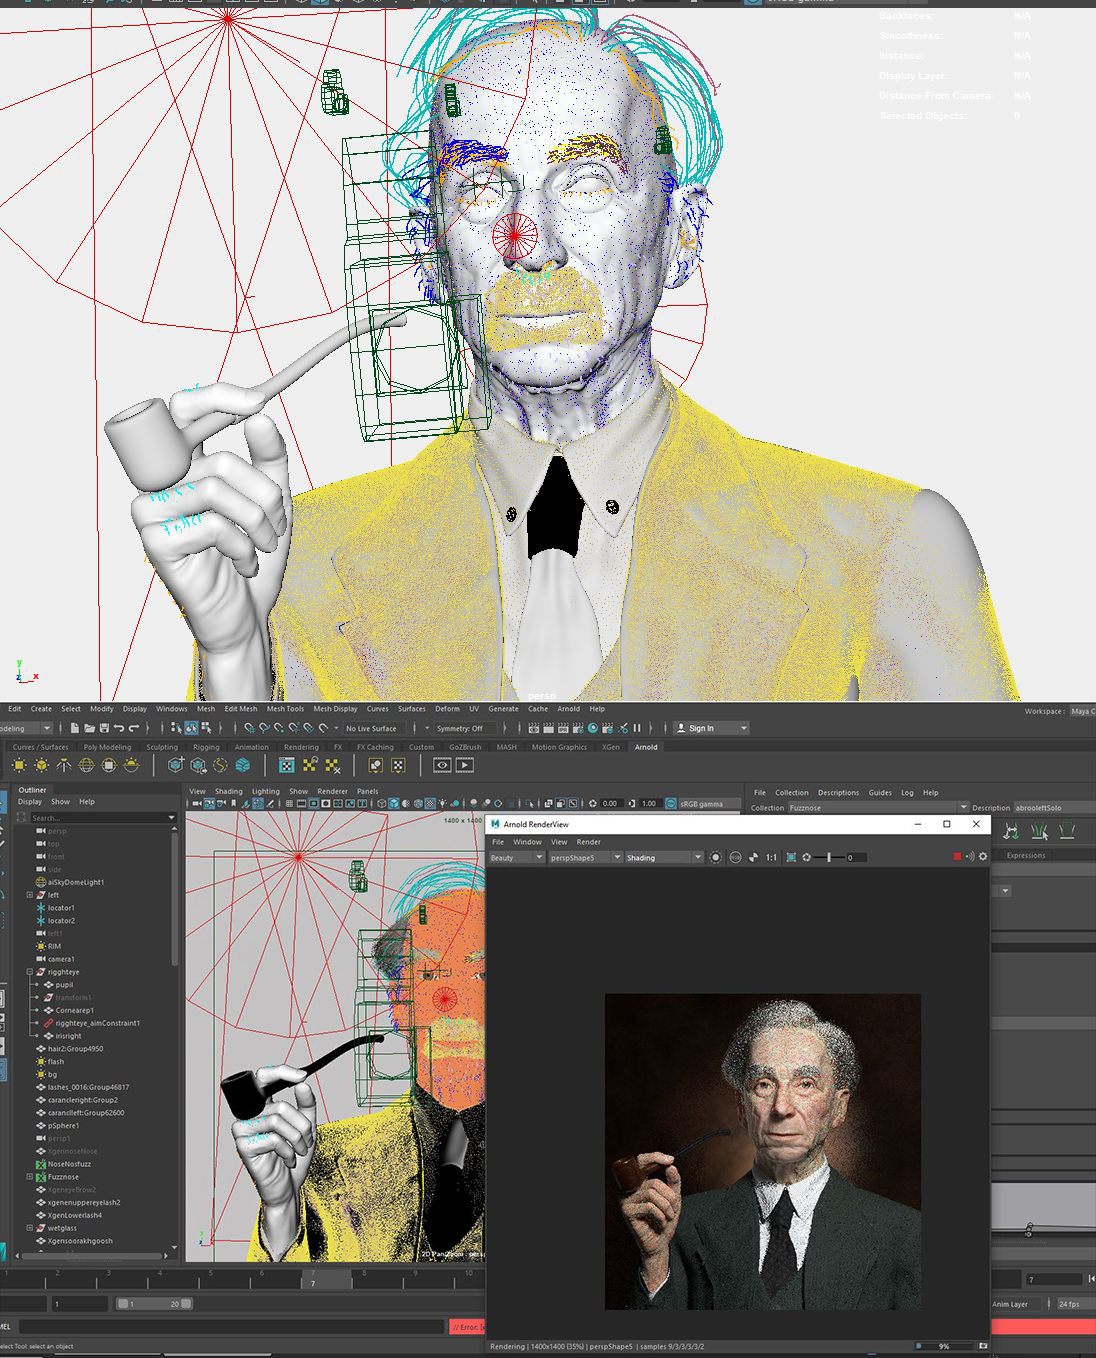Select aiSkyDomeLight1 in the Outliner

[76, 882]
